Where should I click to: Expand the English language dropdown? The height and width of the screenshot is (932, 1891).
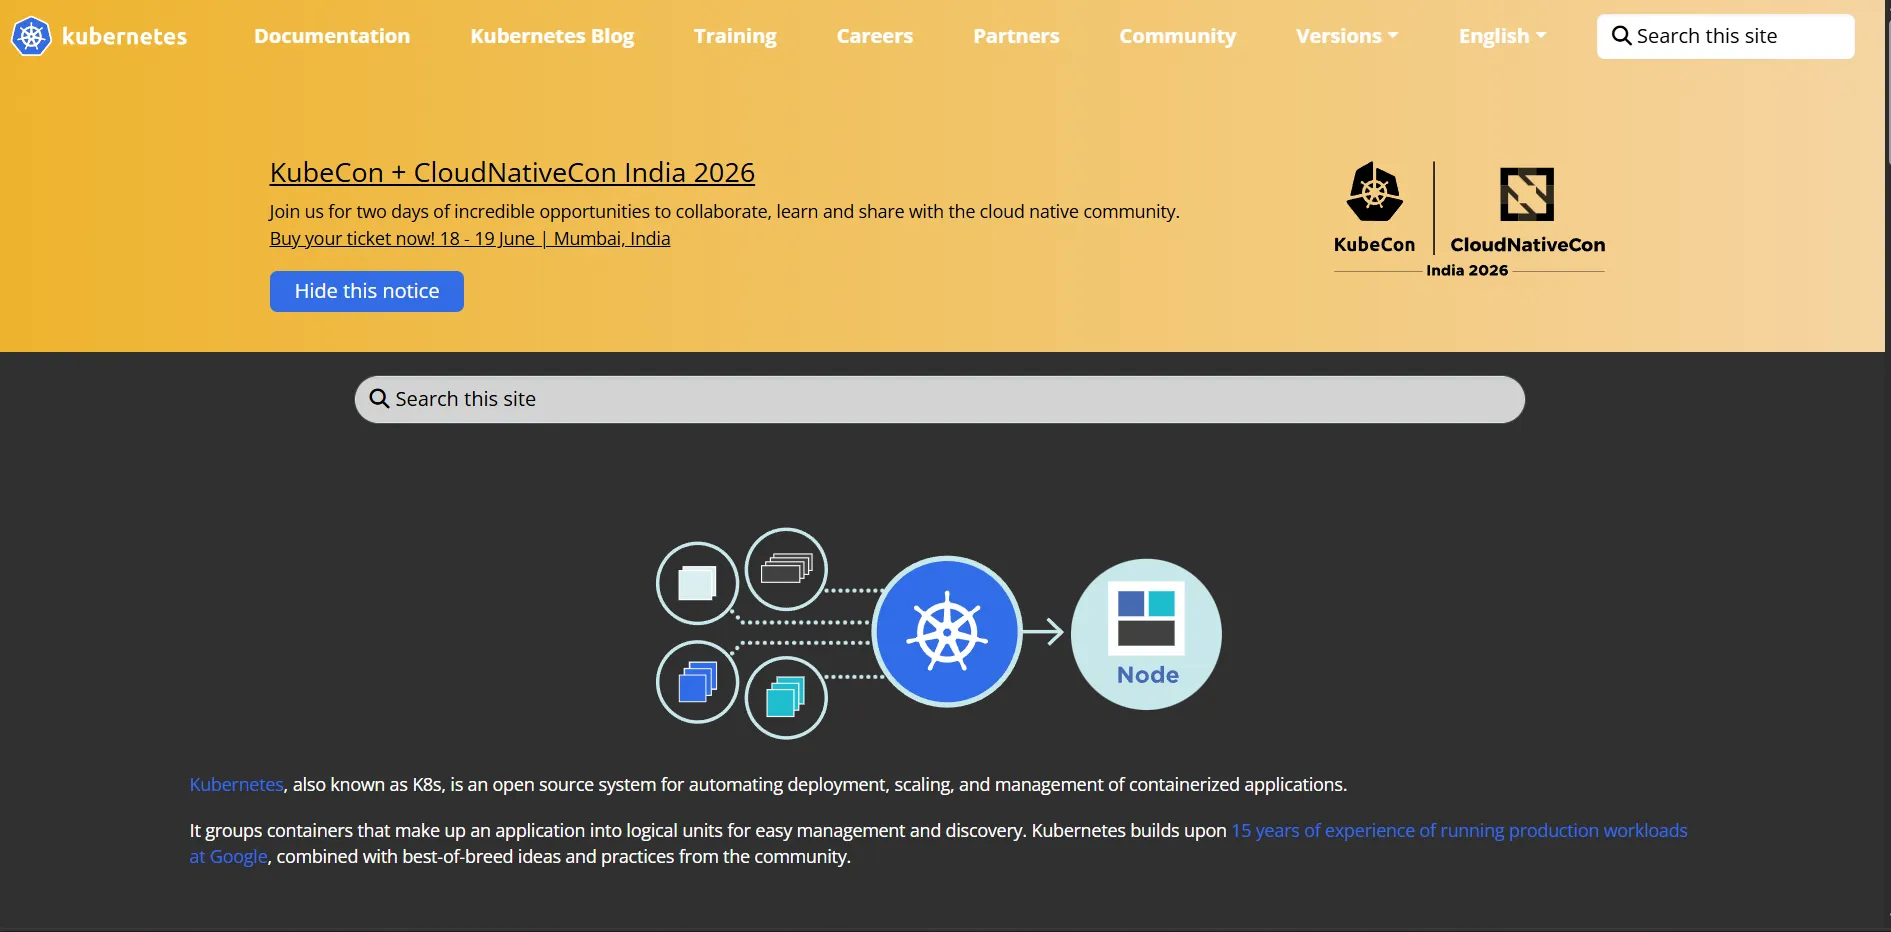tap(1502, 36)
